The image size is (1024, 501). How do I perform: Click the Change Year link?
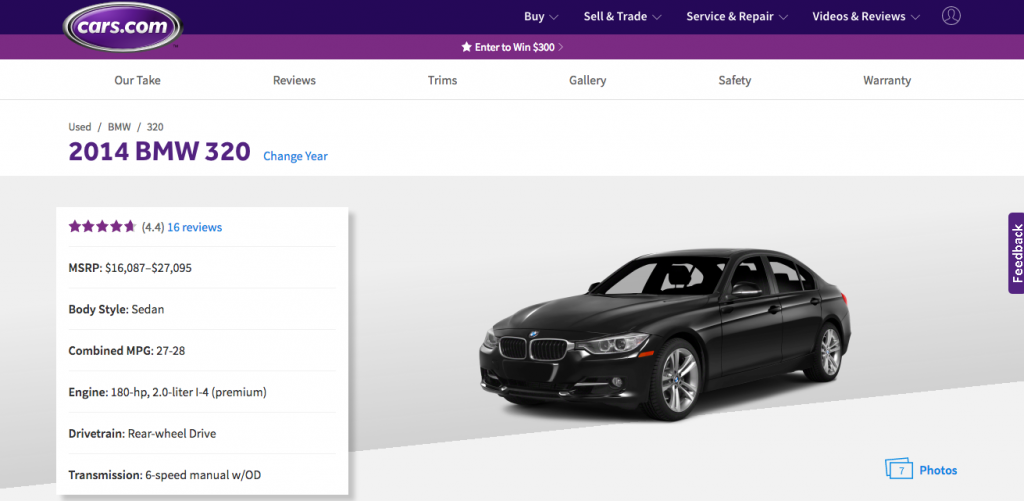(x=295, y=156)
